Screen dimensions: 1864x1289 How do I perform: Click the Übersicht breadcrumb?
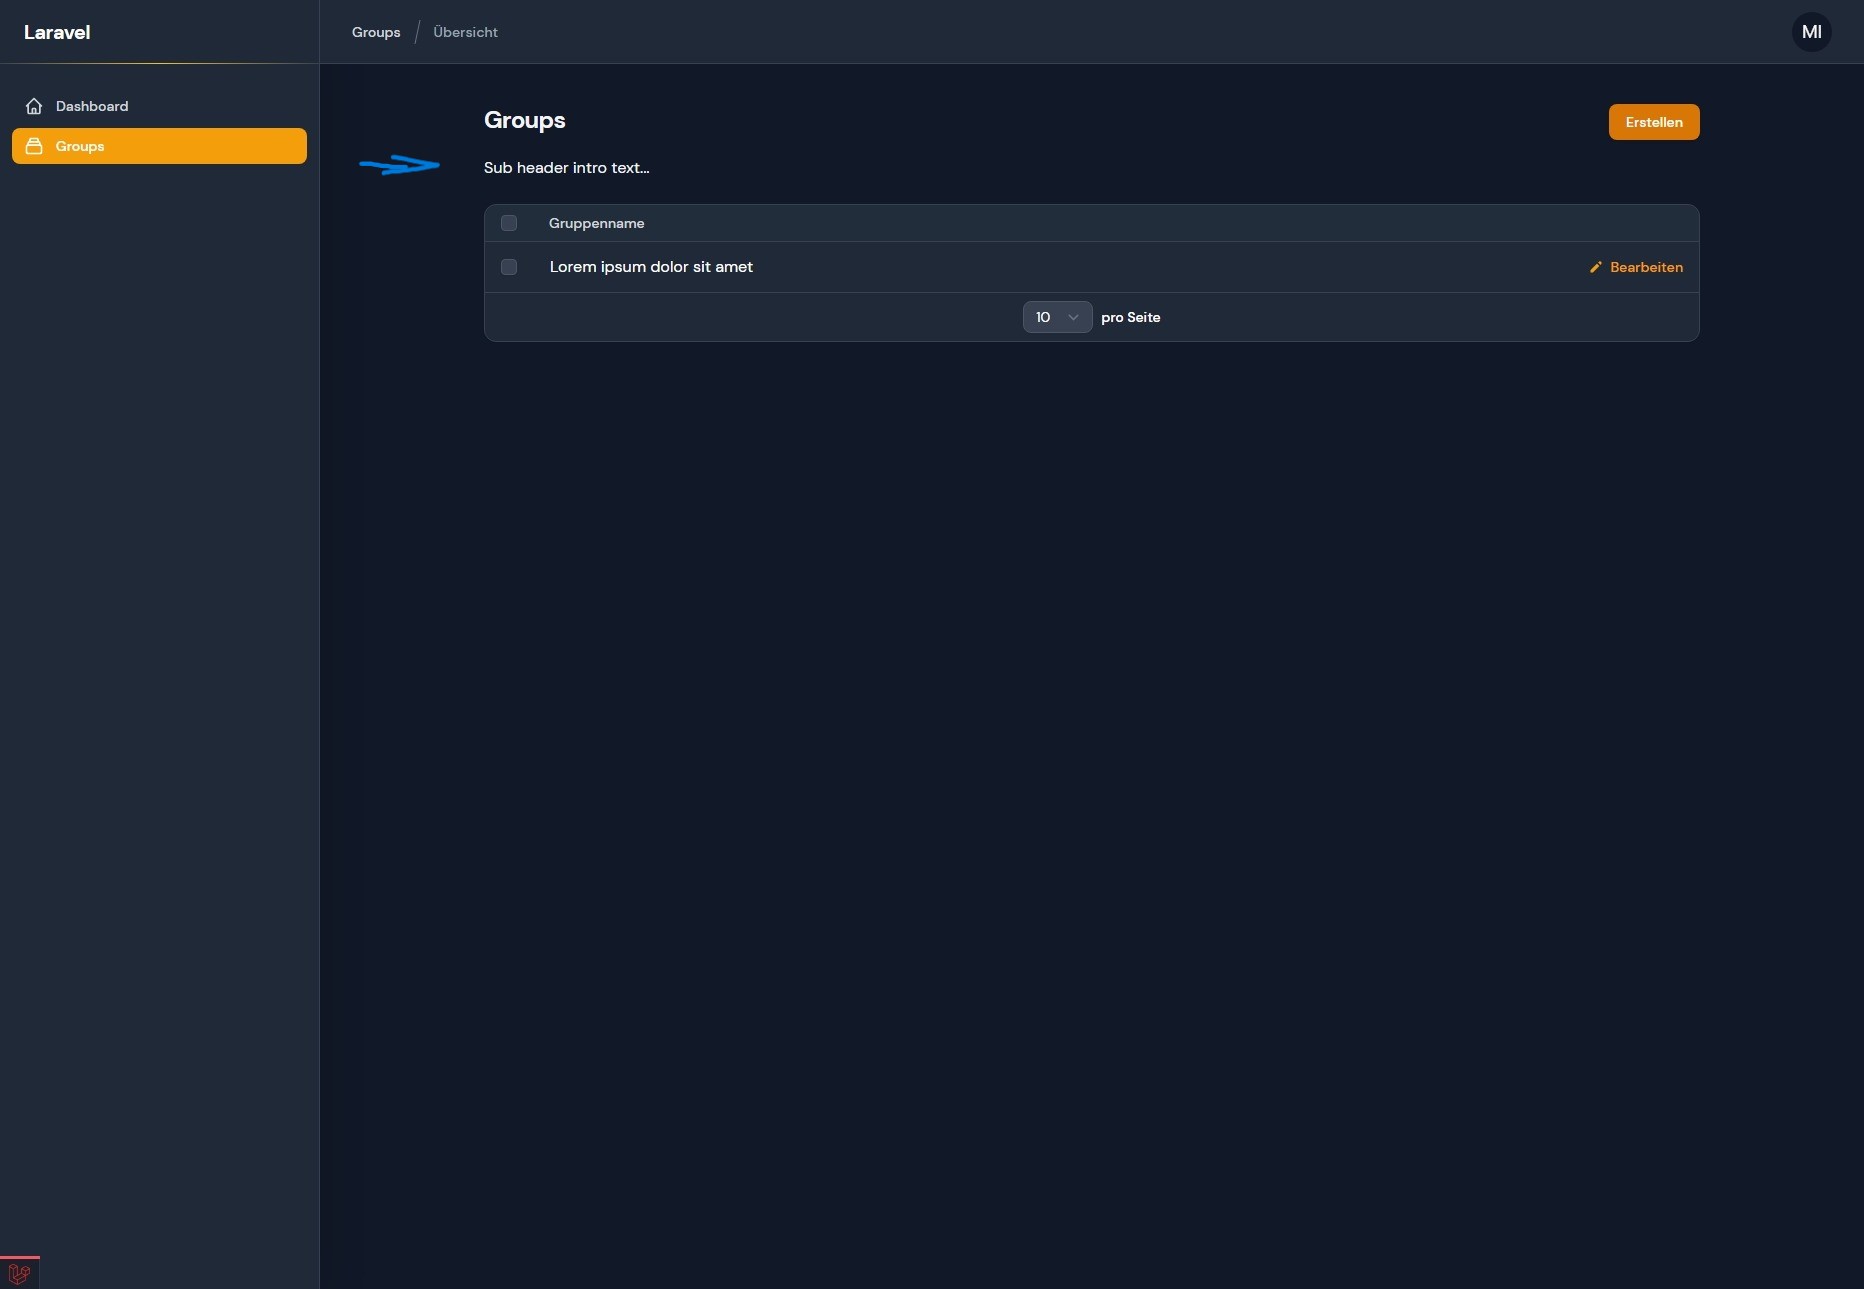(x=465, y=32)
